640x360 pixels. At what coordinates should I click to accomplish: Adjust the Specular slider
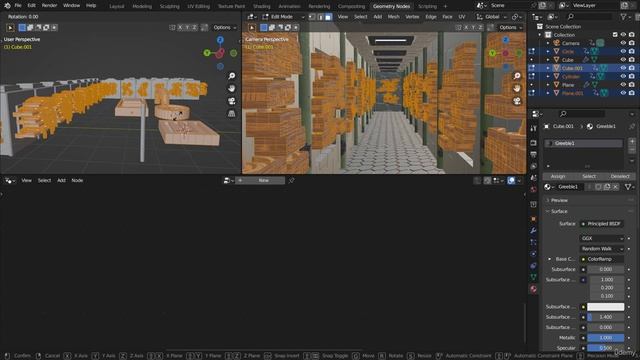(x=605, y=348)
